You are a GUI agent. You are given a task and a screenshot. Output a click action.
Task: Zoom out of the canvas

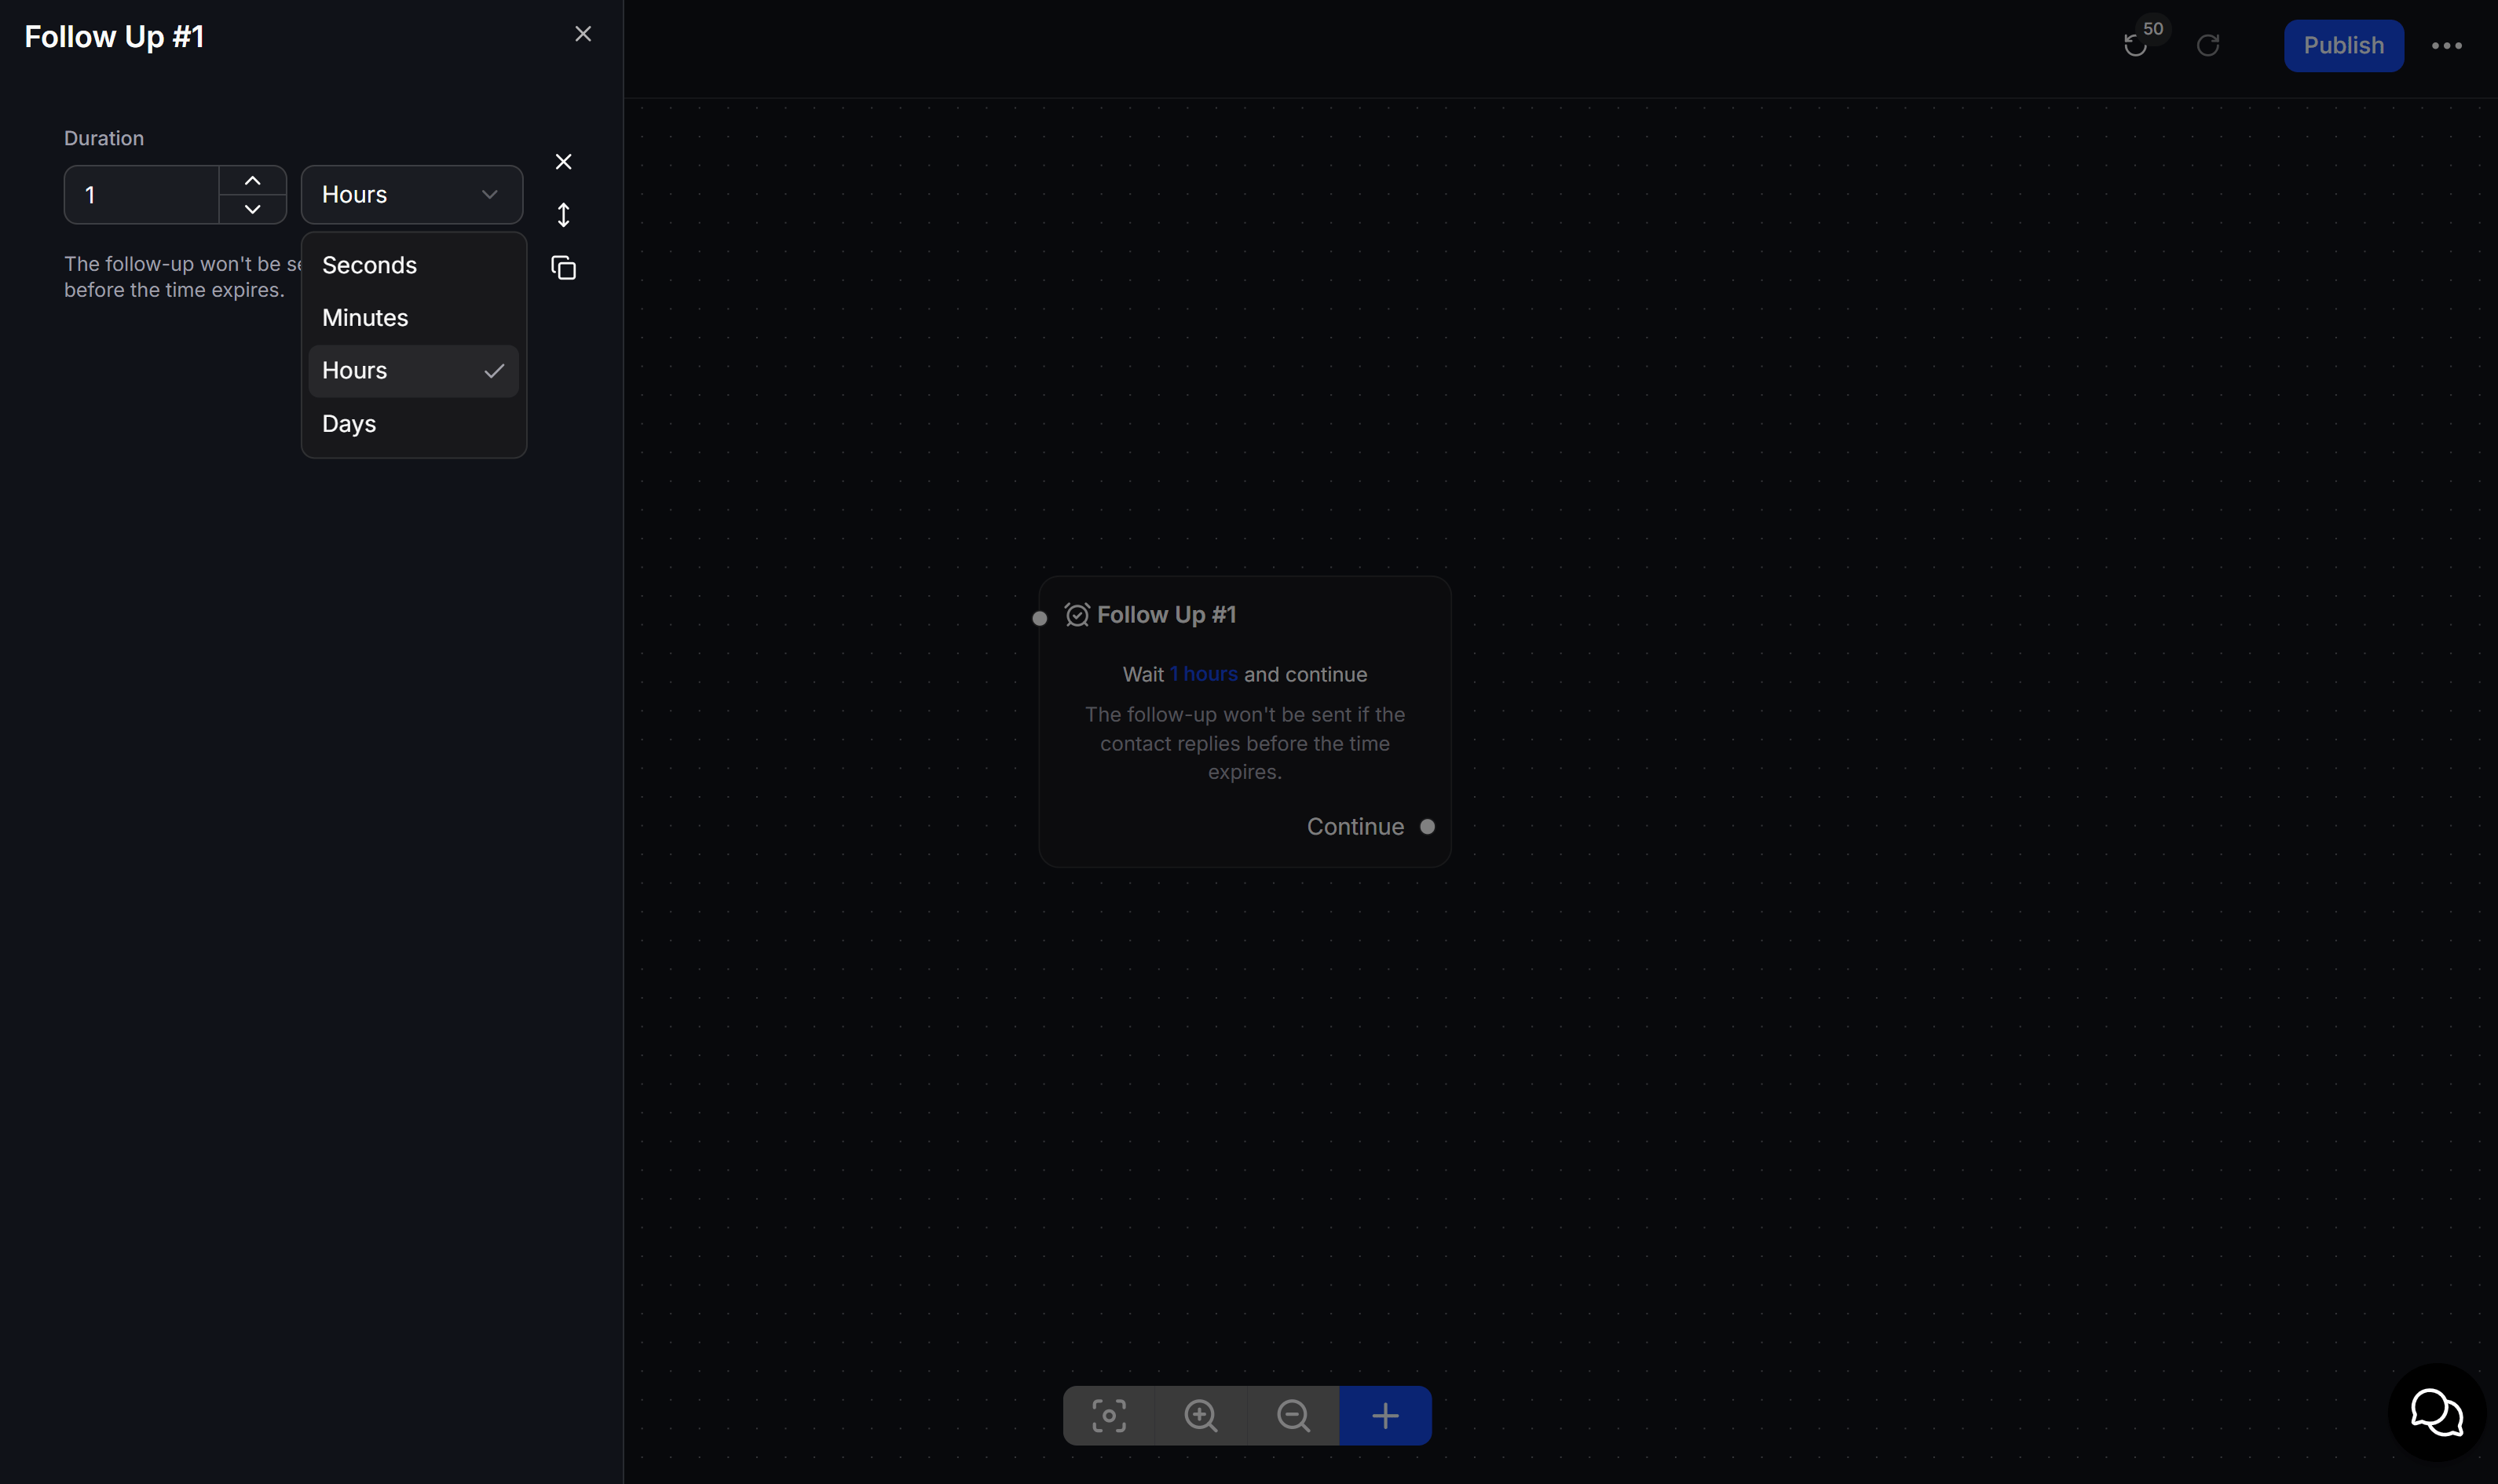pyautogui.click(x=1293, y=1415)
